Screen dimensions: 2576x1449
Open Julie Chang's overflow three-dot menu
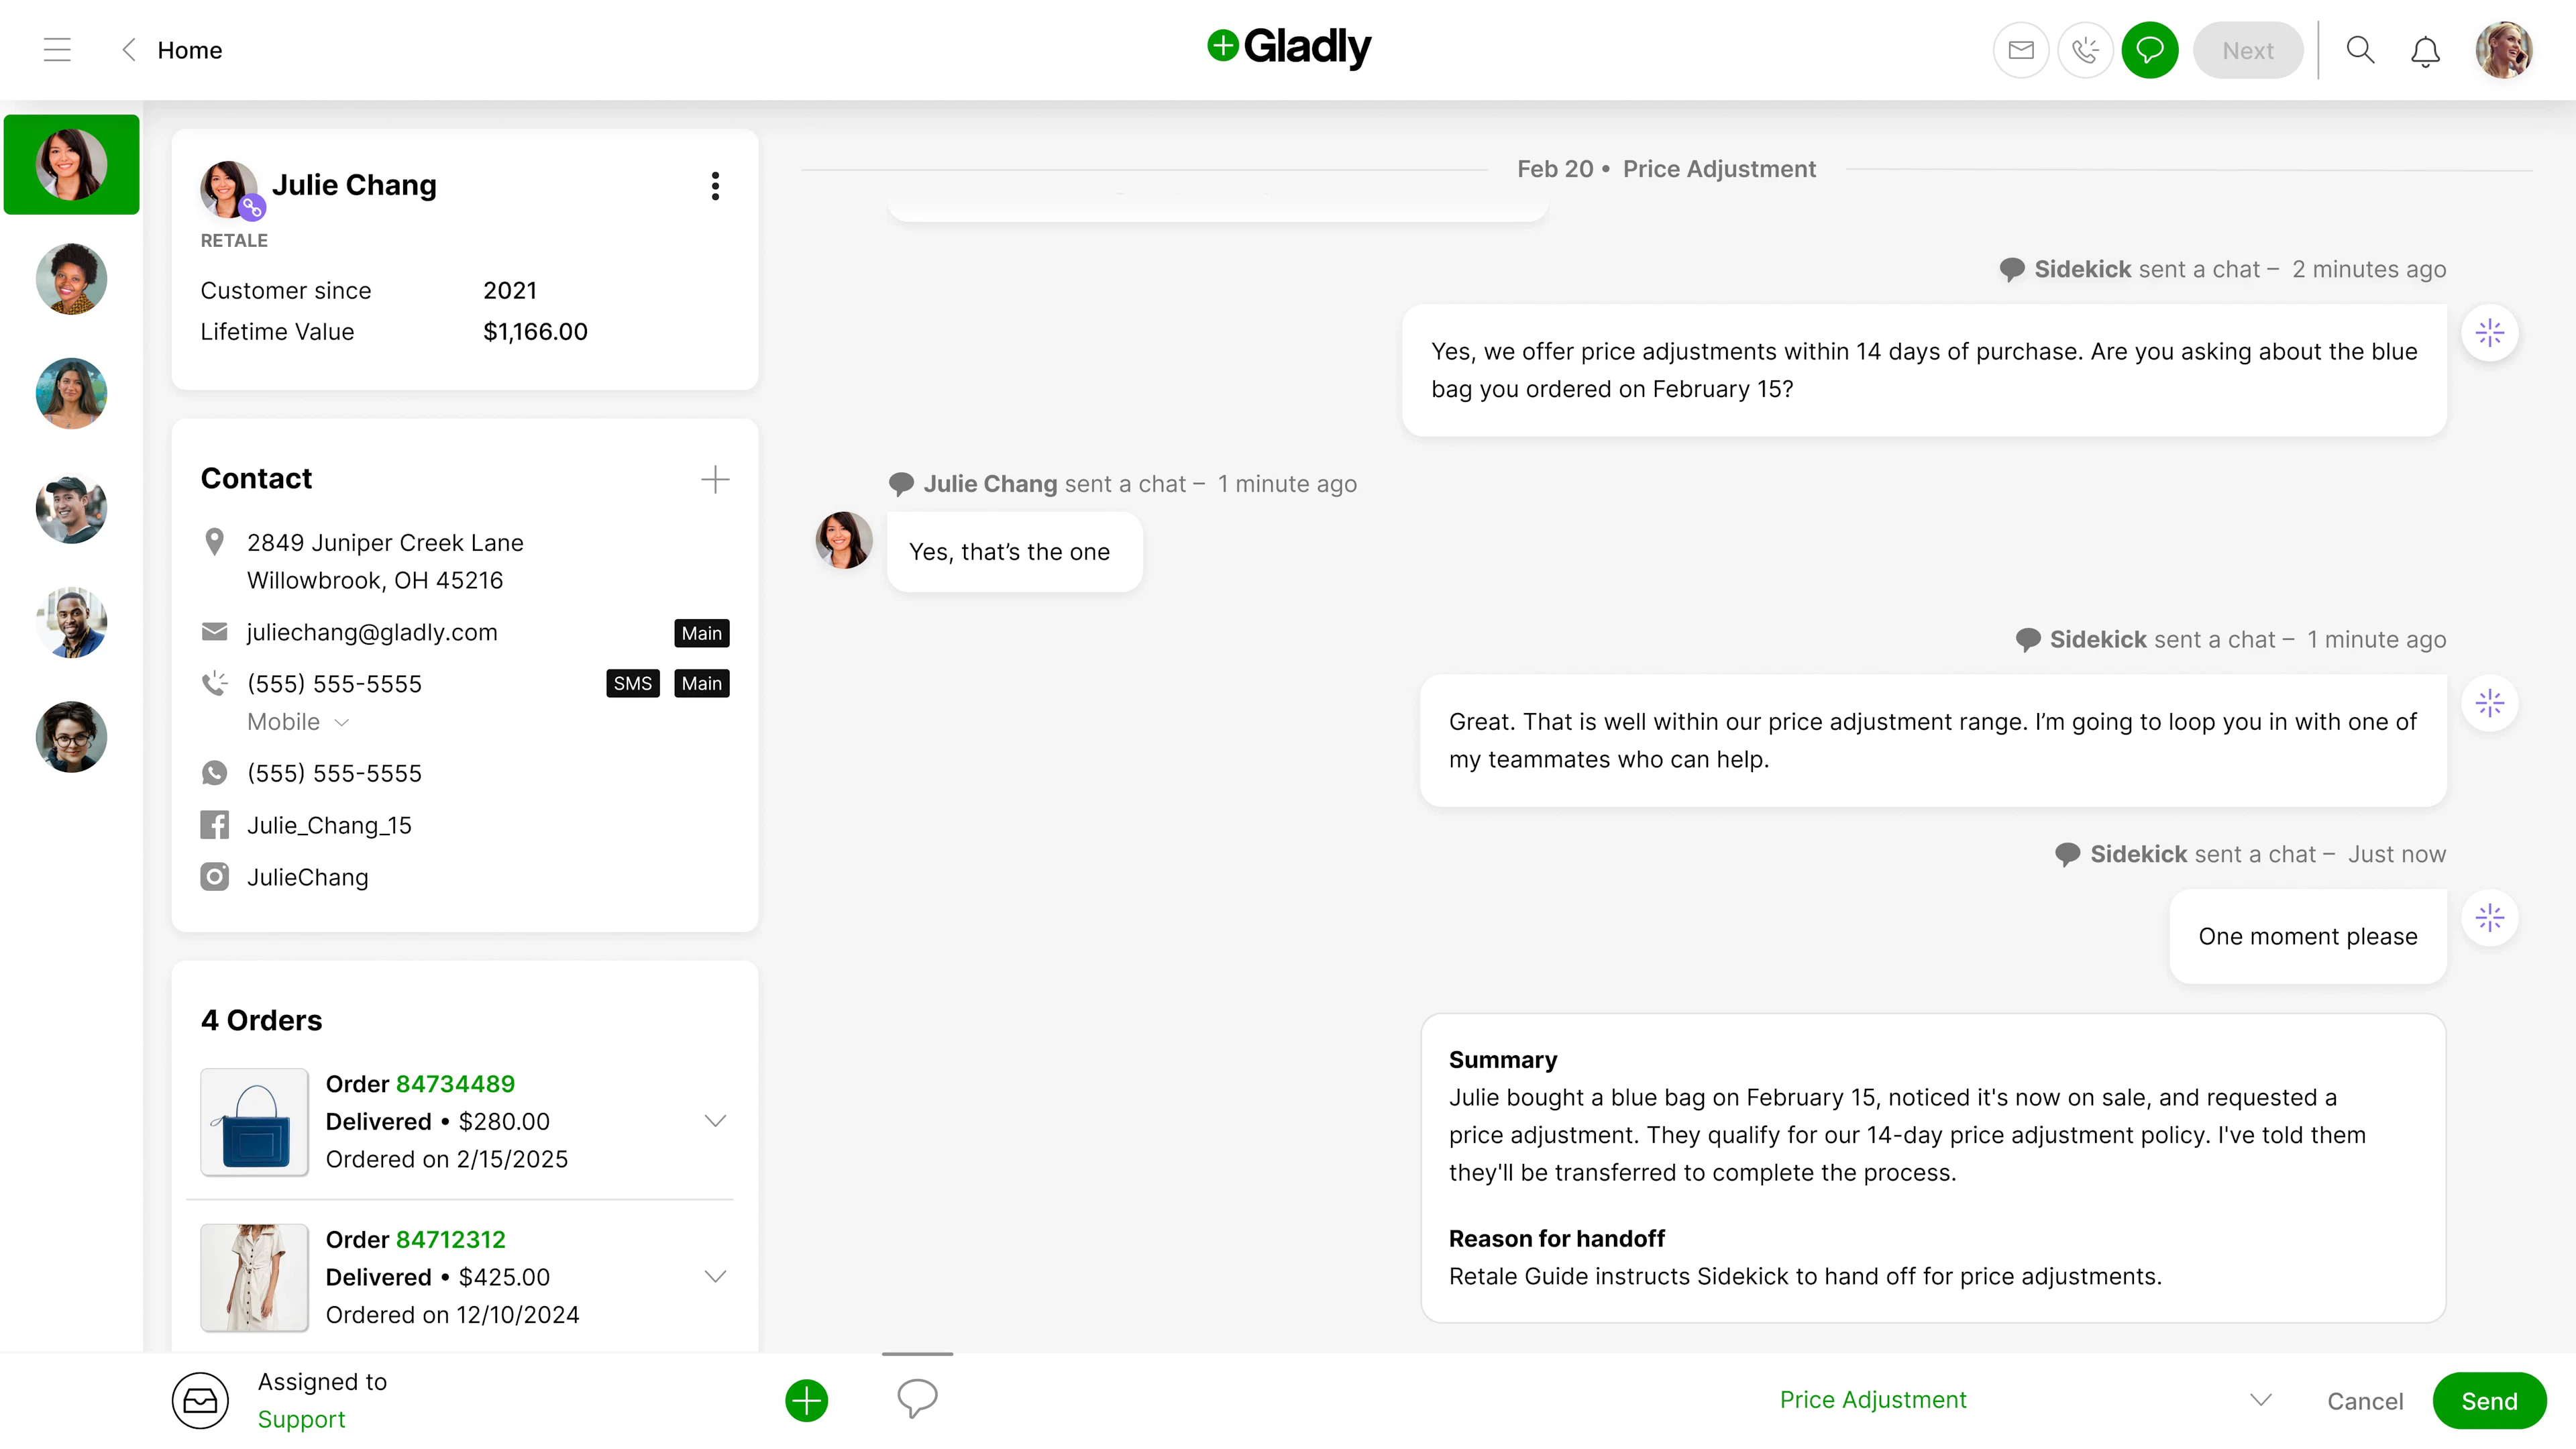715,186
